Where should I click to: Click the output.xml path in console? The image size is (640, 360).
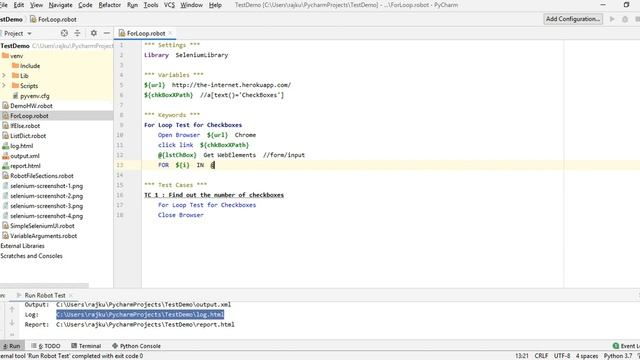143,304
